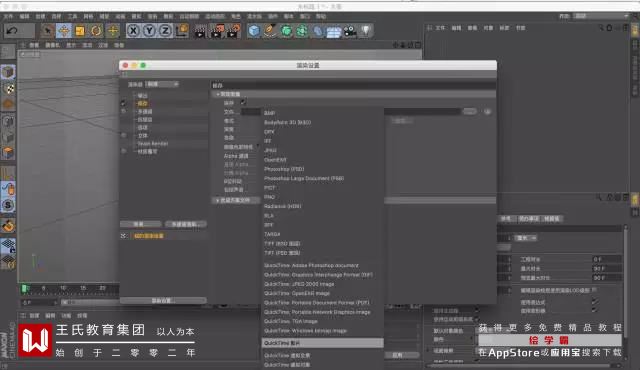The width and height of the screenshot is (640, 370).
Task: Click the orange render setting preset name
Action: (x=149, y=236)
